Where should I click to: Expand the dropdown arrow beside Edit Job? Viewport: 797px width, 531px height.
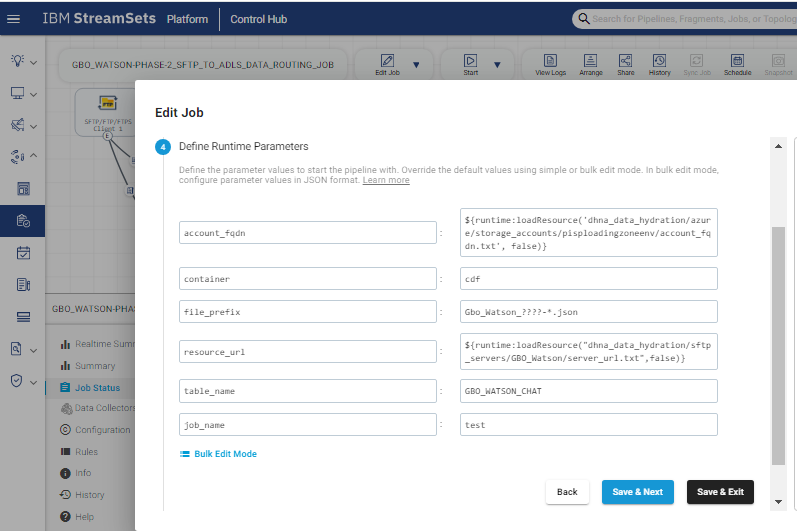417,65
